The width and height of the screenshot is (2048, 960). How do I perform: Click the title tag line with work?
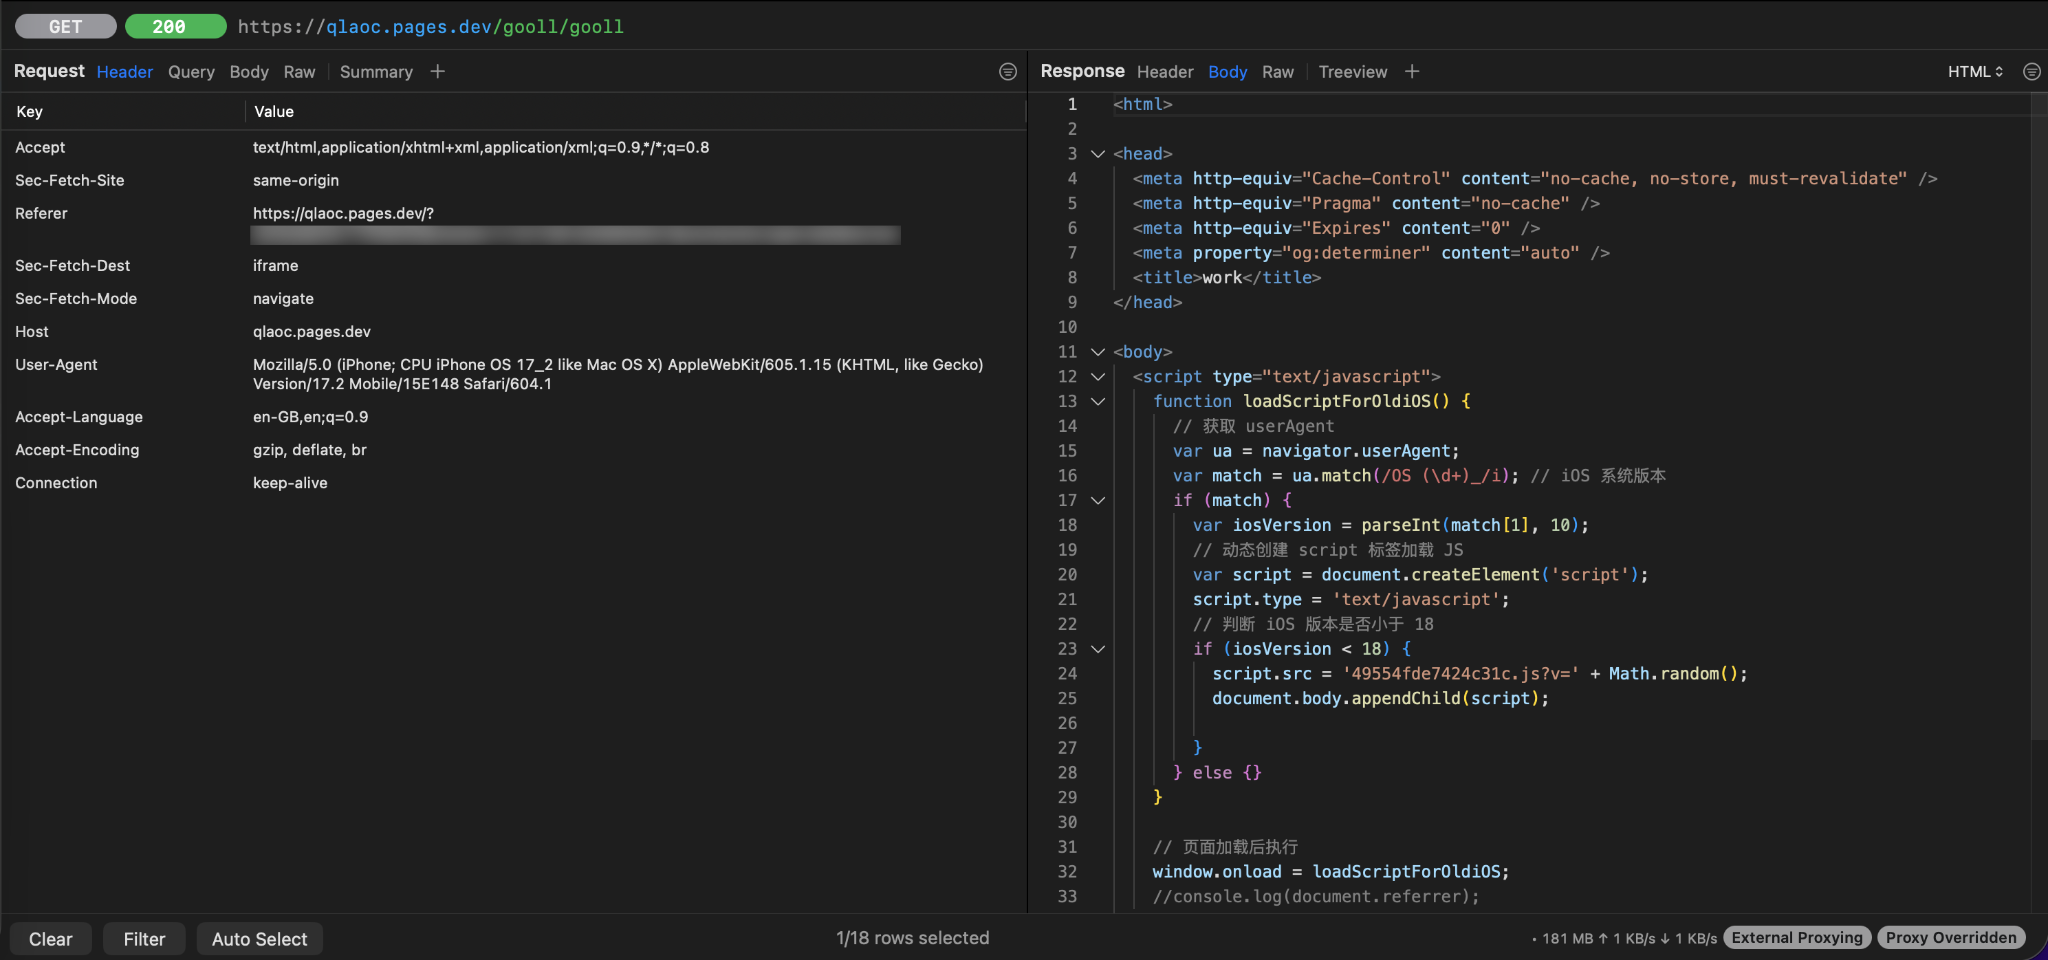[1227, 277]
